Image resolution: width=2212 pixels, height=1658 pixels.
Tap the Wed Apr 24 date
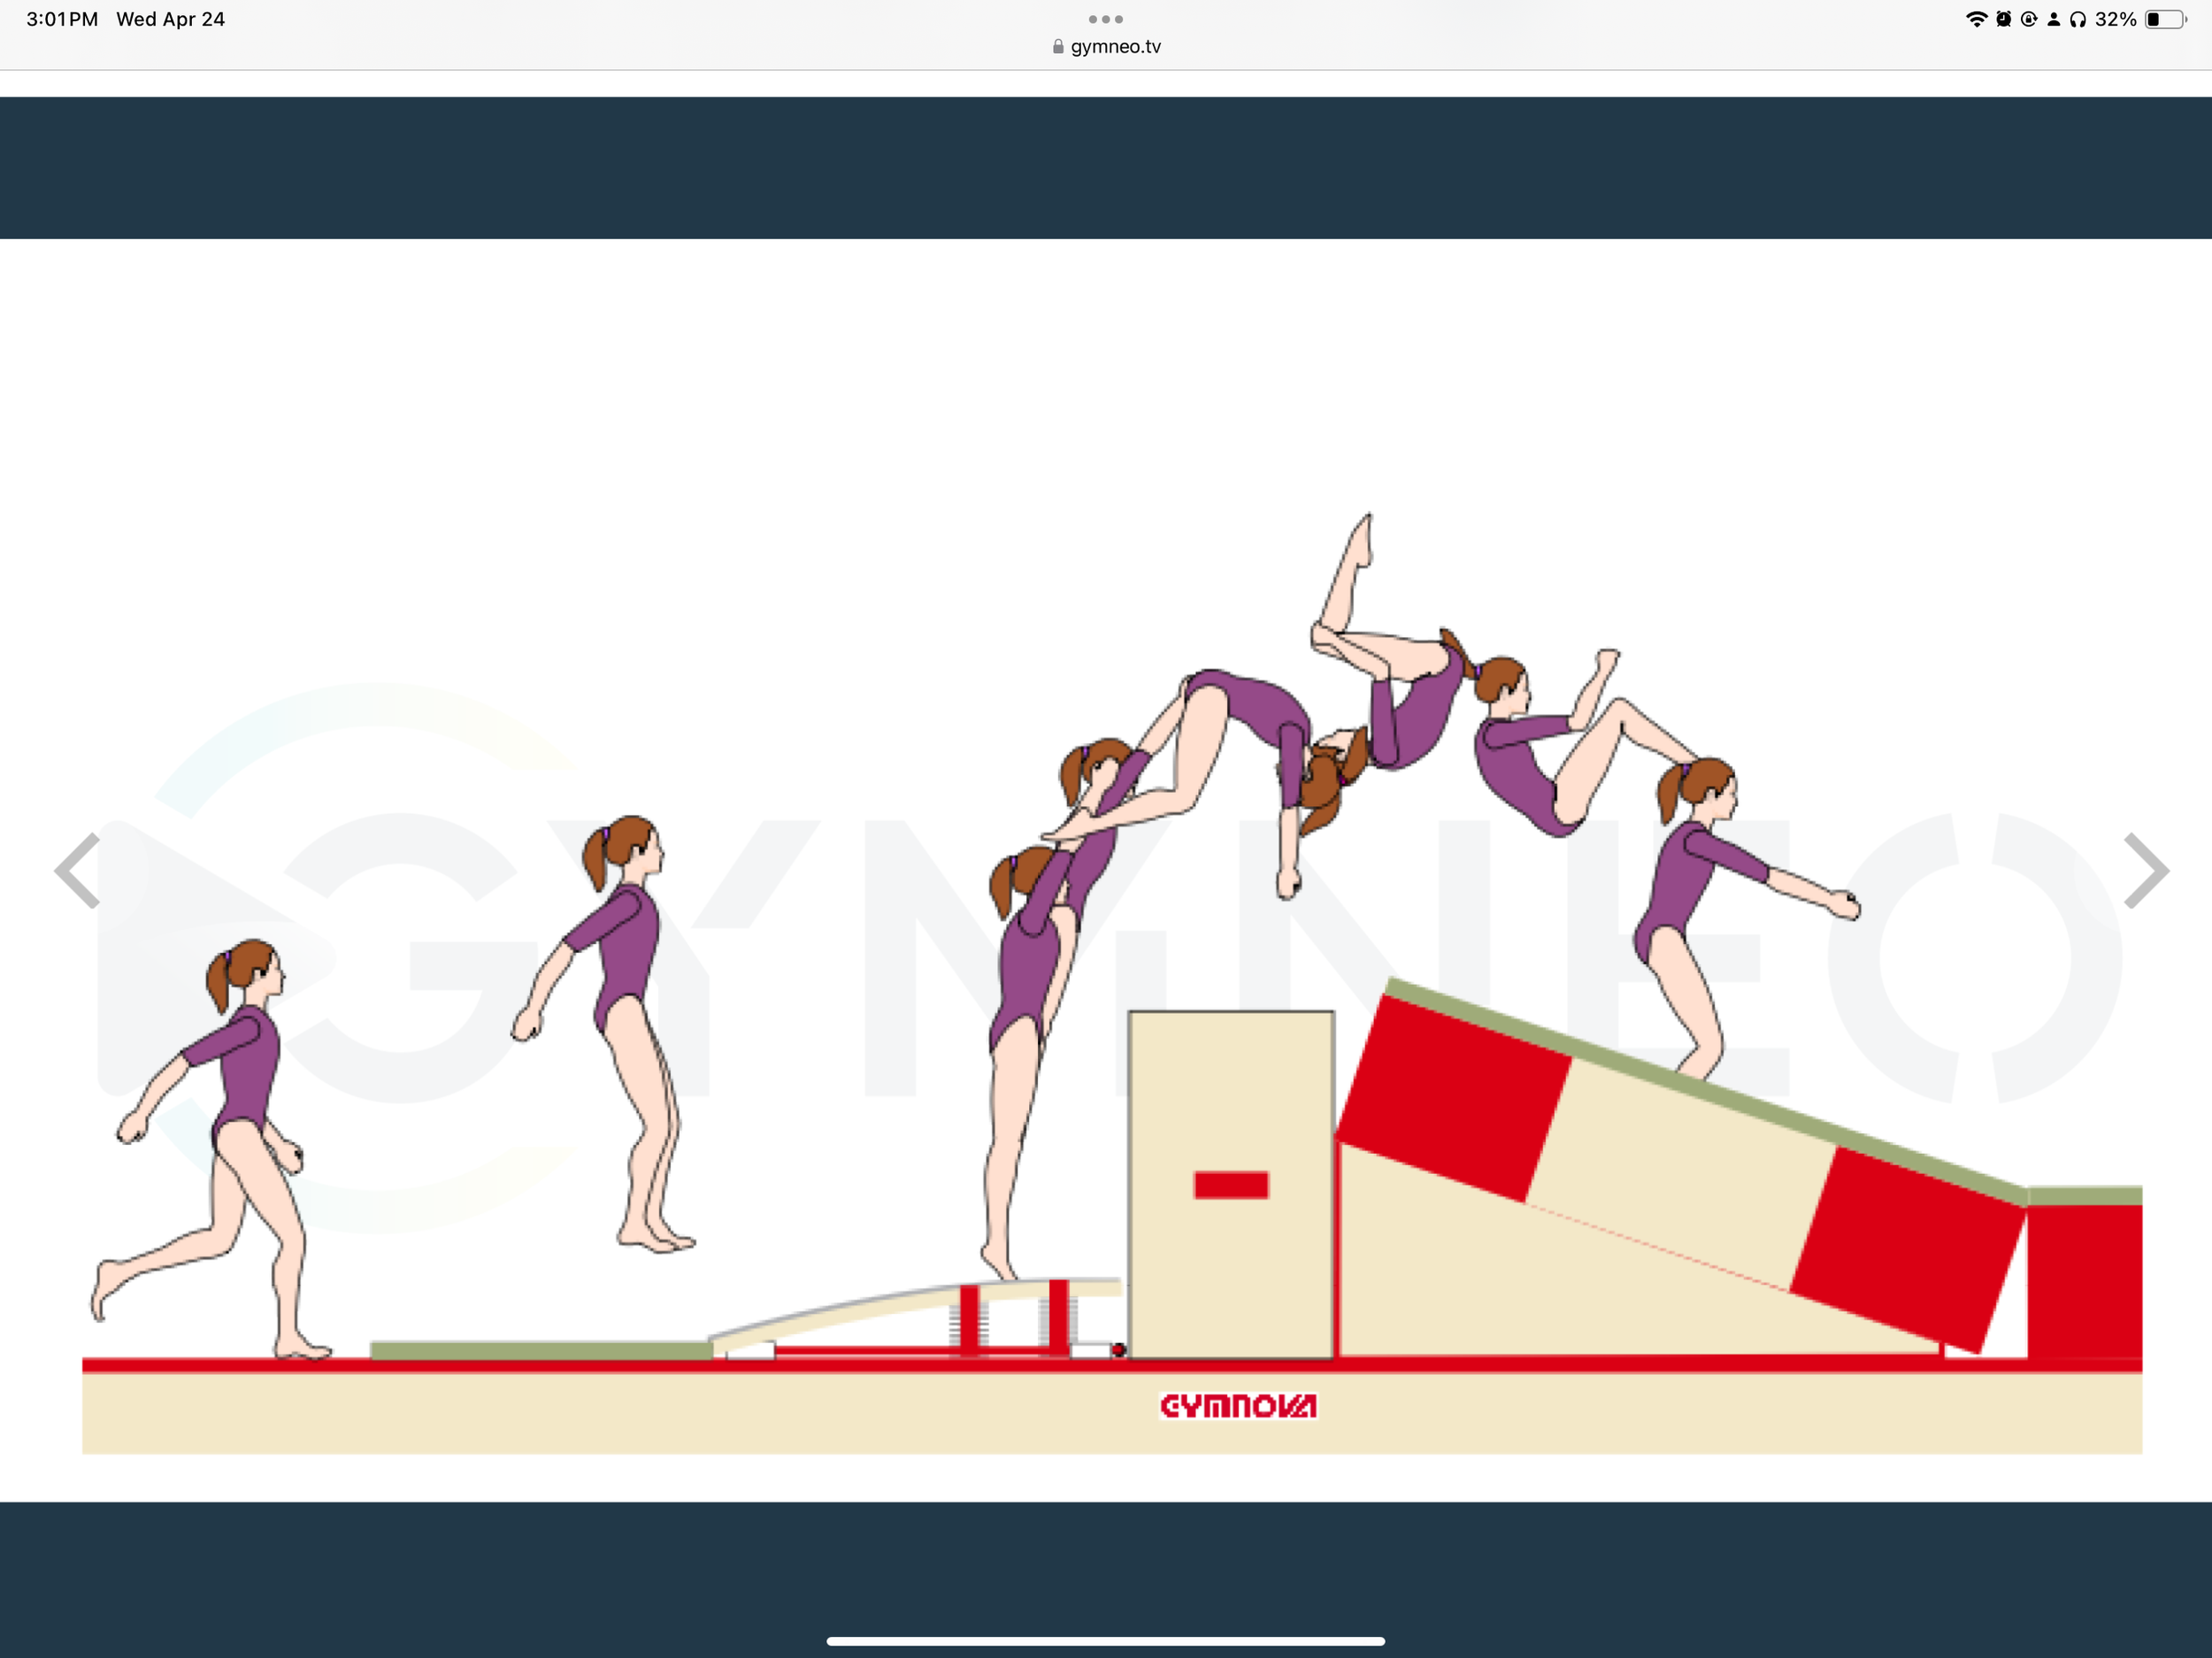click(x=170, y=19)
